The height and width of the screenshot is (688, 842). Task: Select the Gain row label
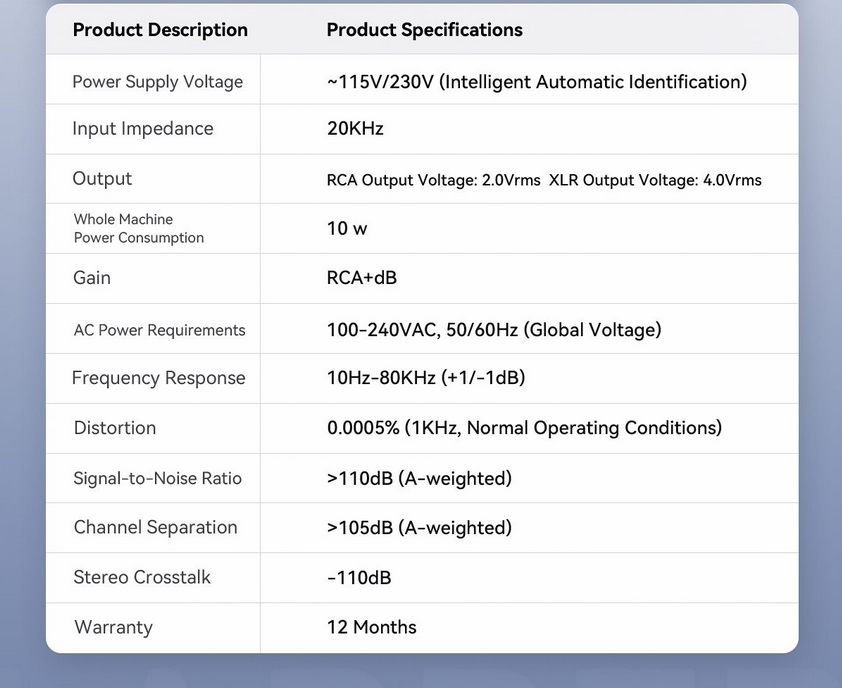(x=91, y=278)
